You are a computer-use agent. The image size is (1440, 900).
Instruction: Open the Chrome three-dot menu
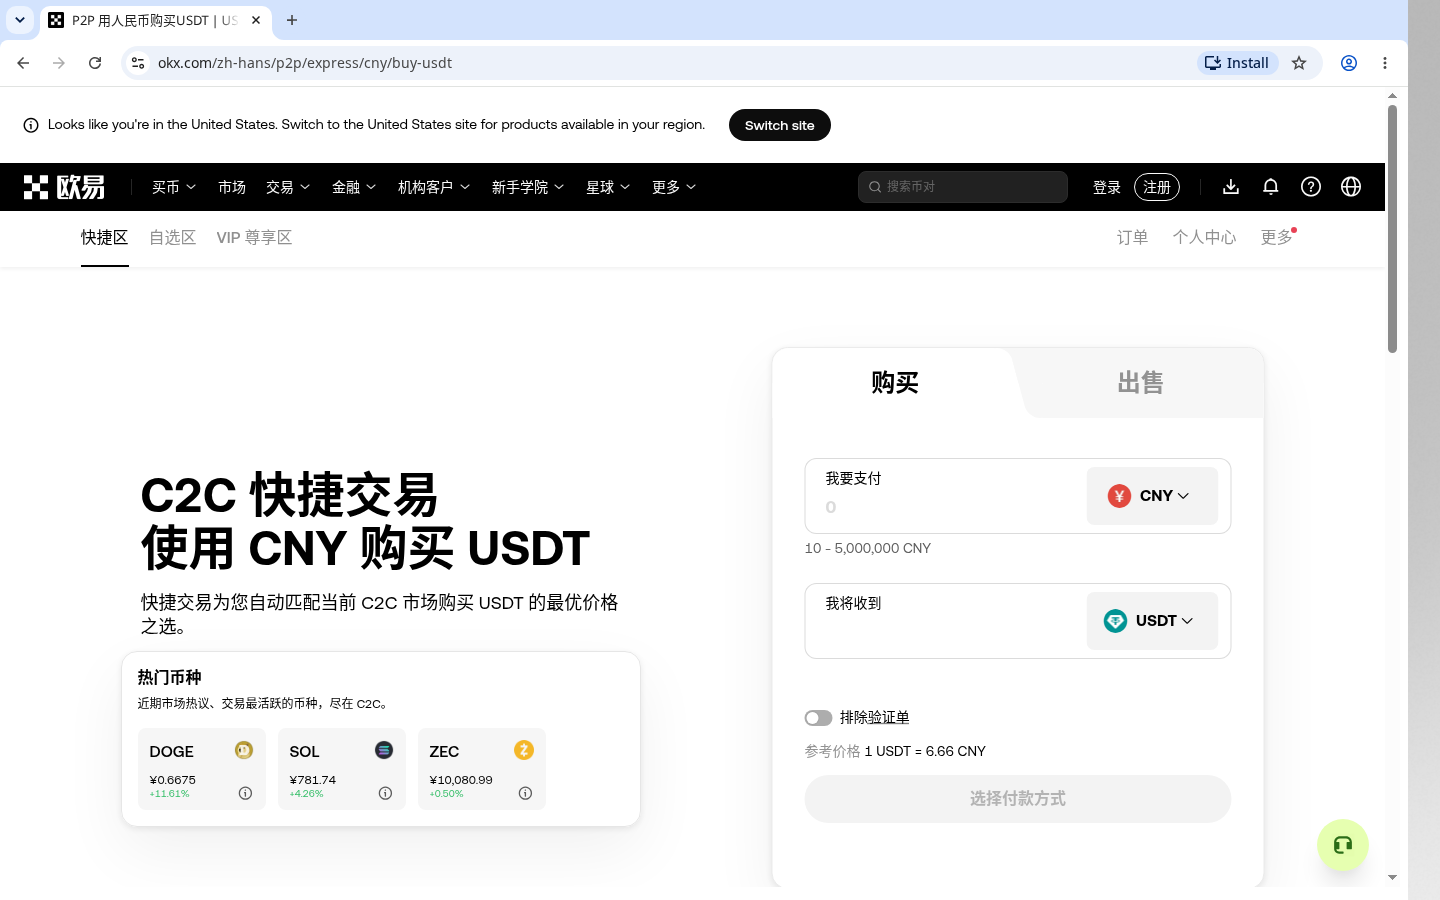tap(1385, 63)
